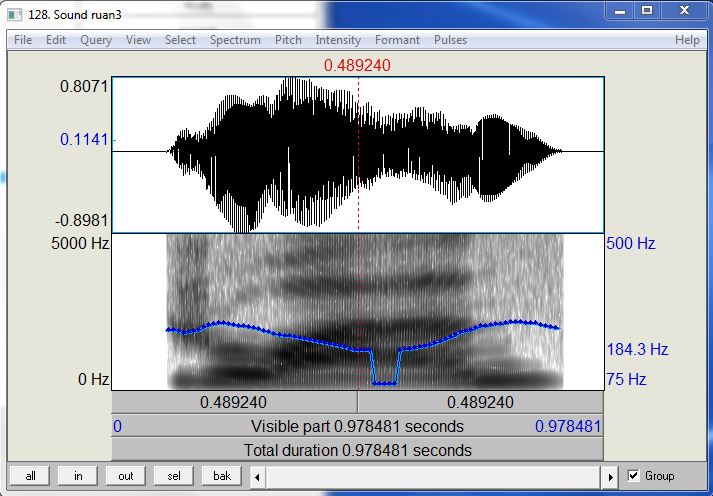
Task: Click the 5000 Hz spectrogram label
Action: [x=80, y=243]
